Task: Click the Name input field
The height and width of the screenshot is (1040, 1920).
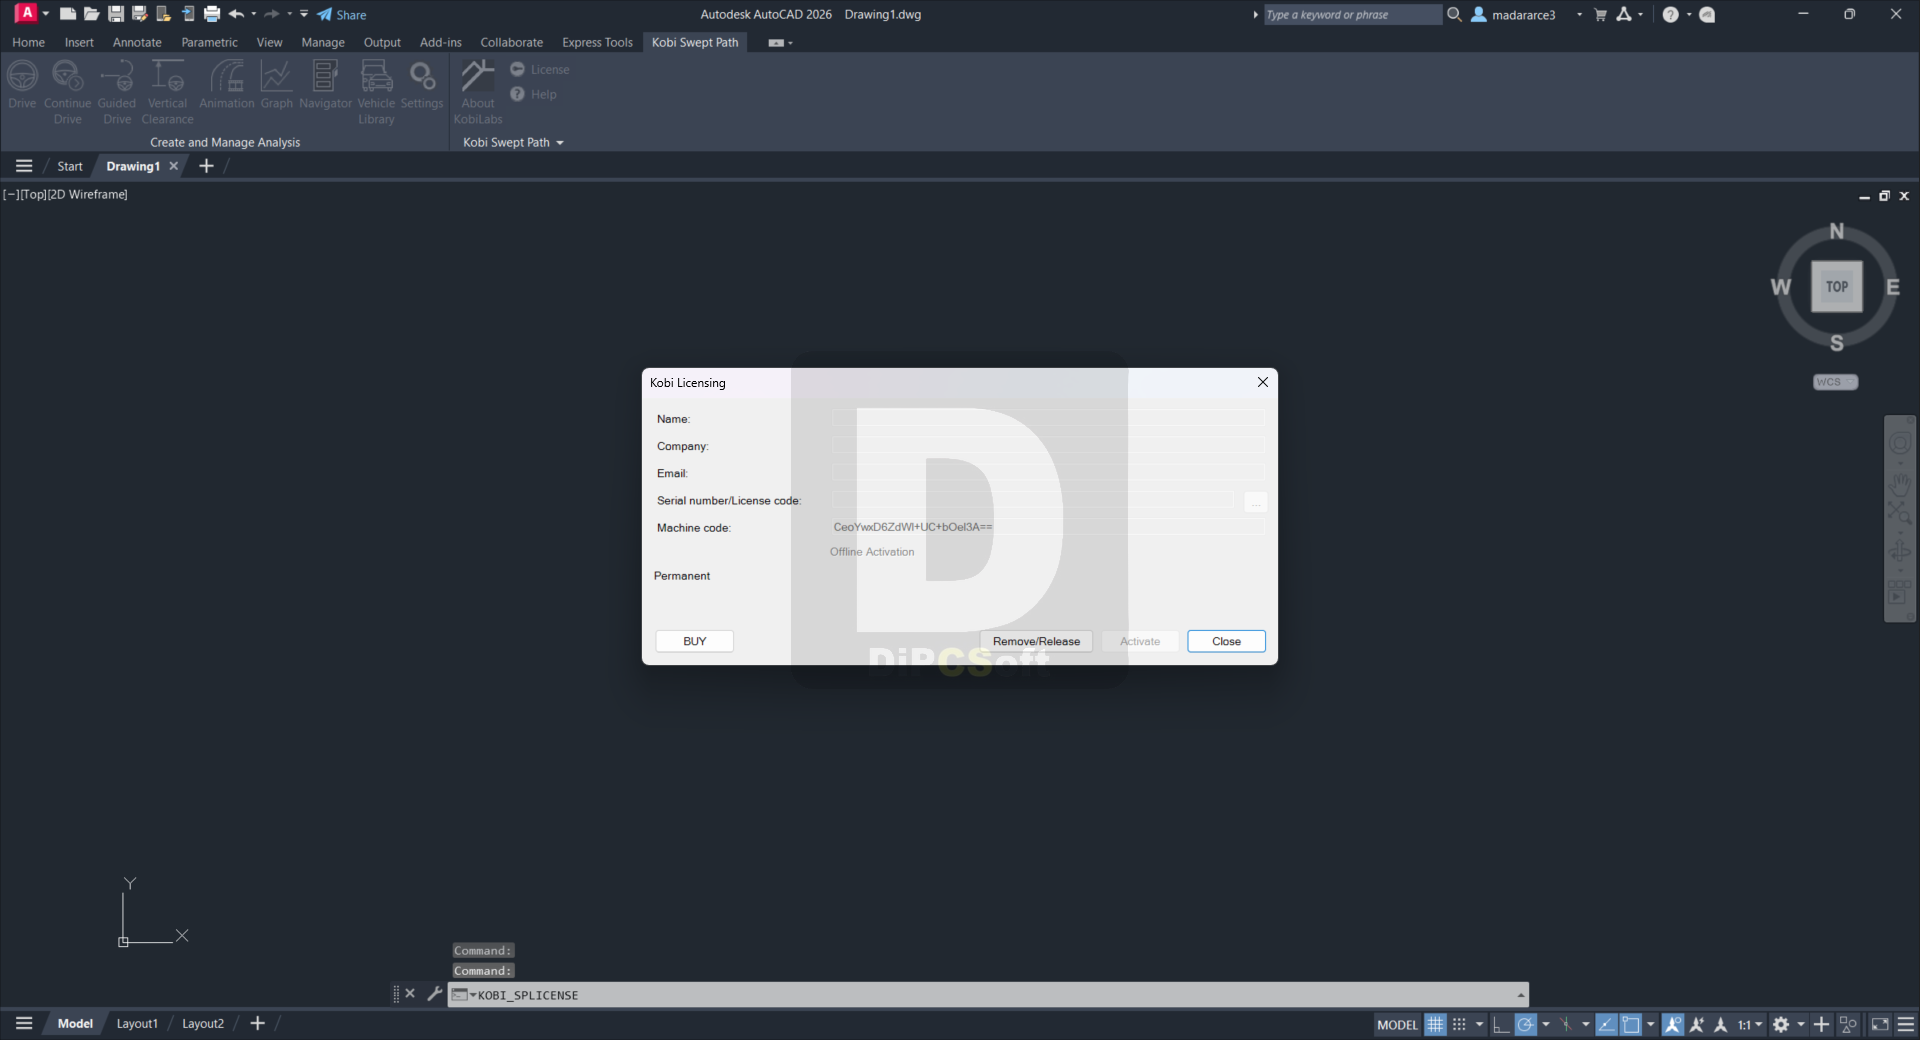Action: 1048,418
